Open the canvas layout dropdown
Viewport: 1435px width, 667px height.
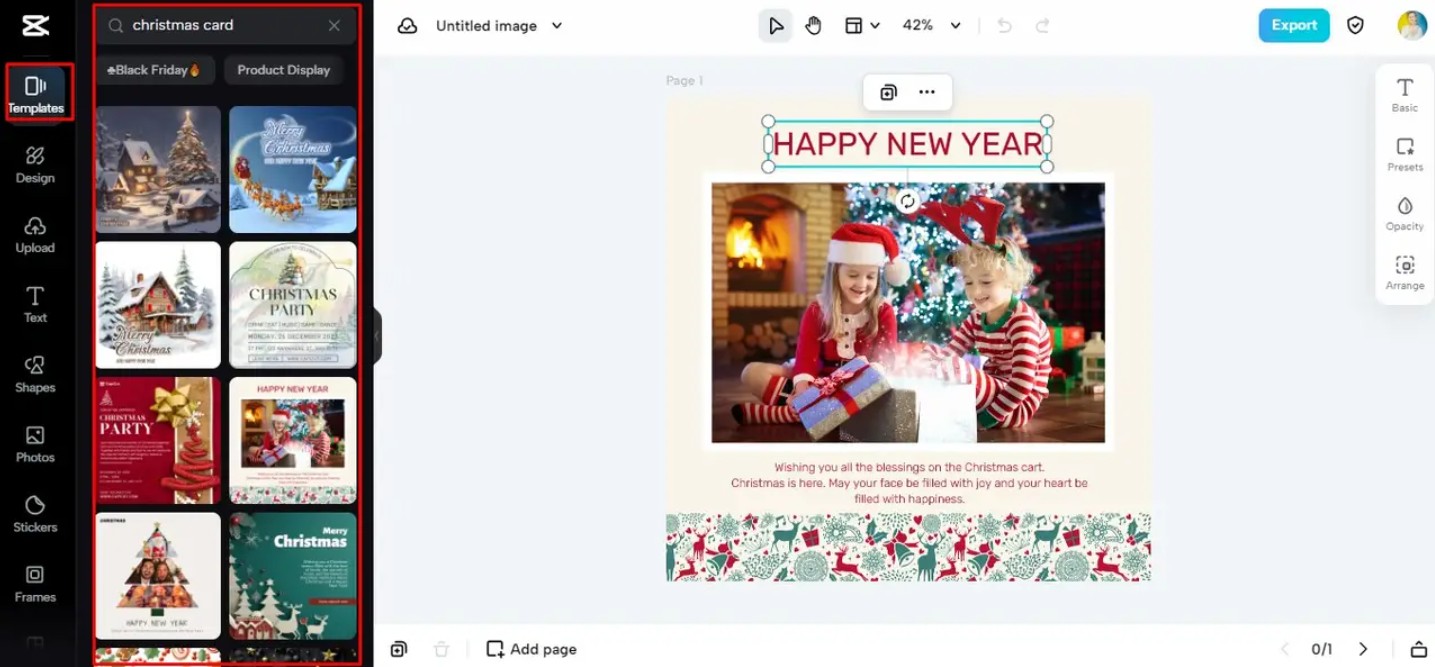click(861, 26)
